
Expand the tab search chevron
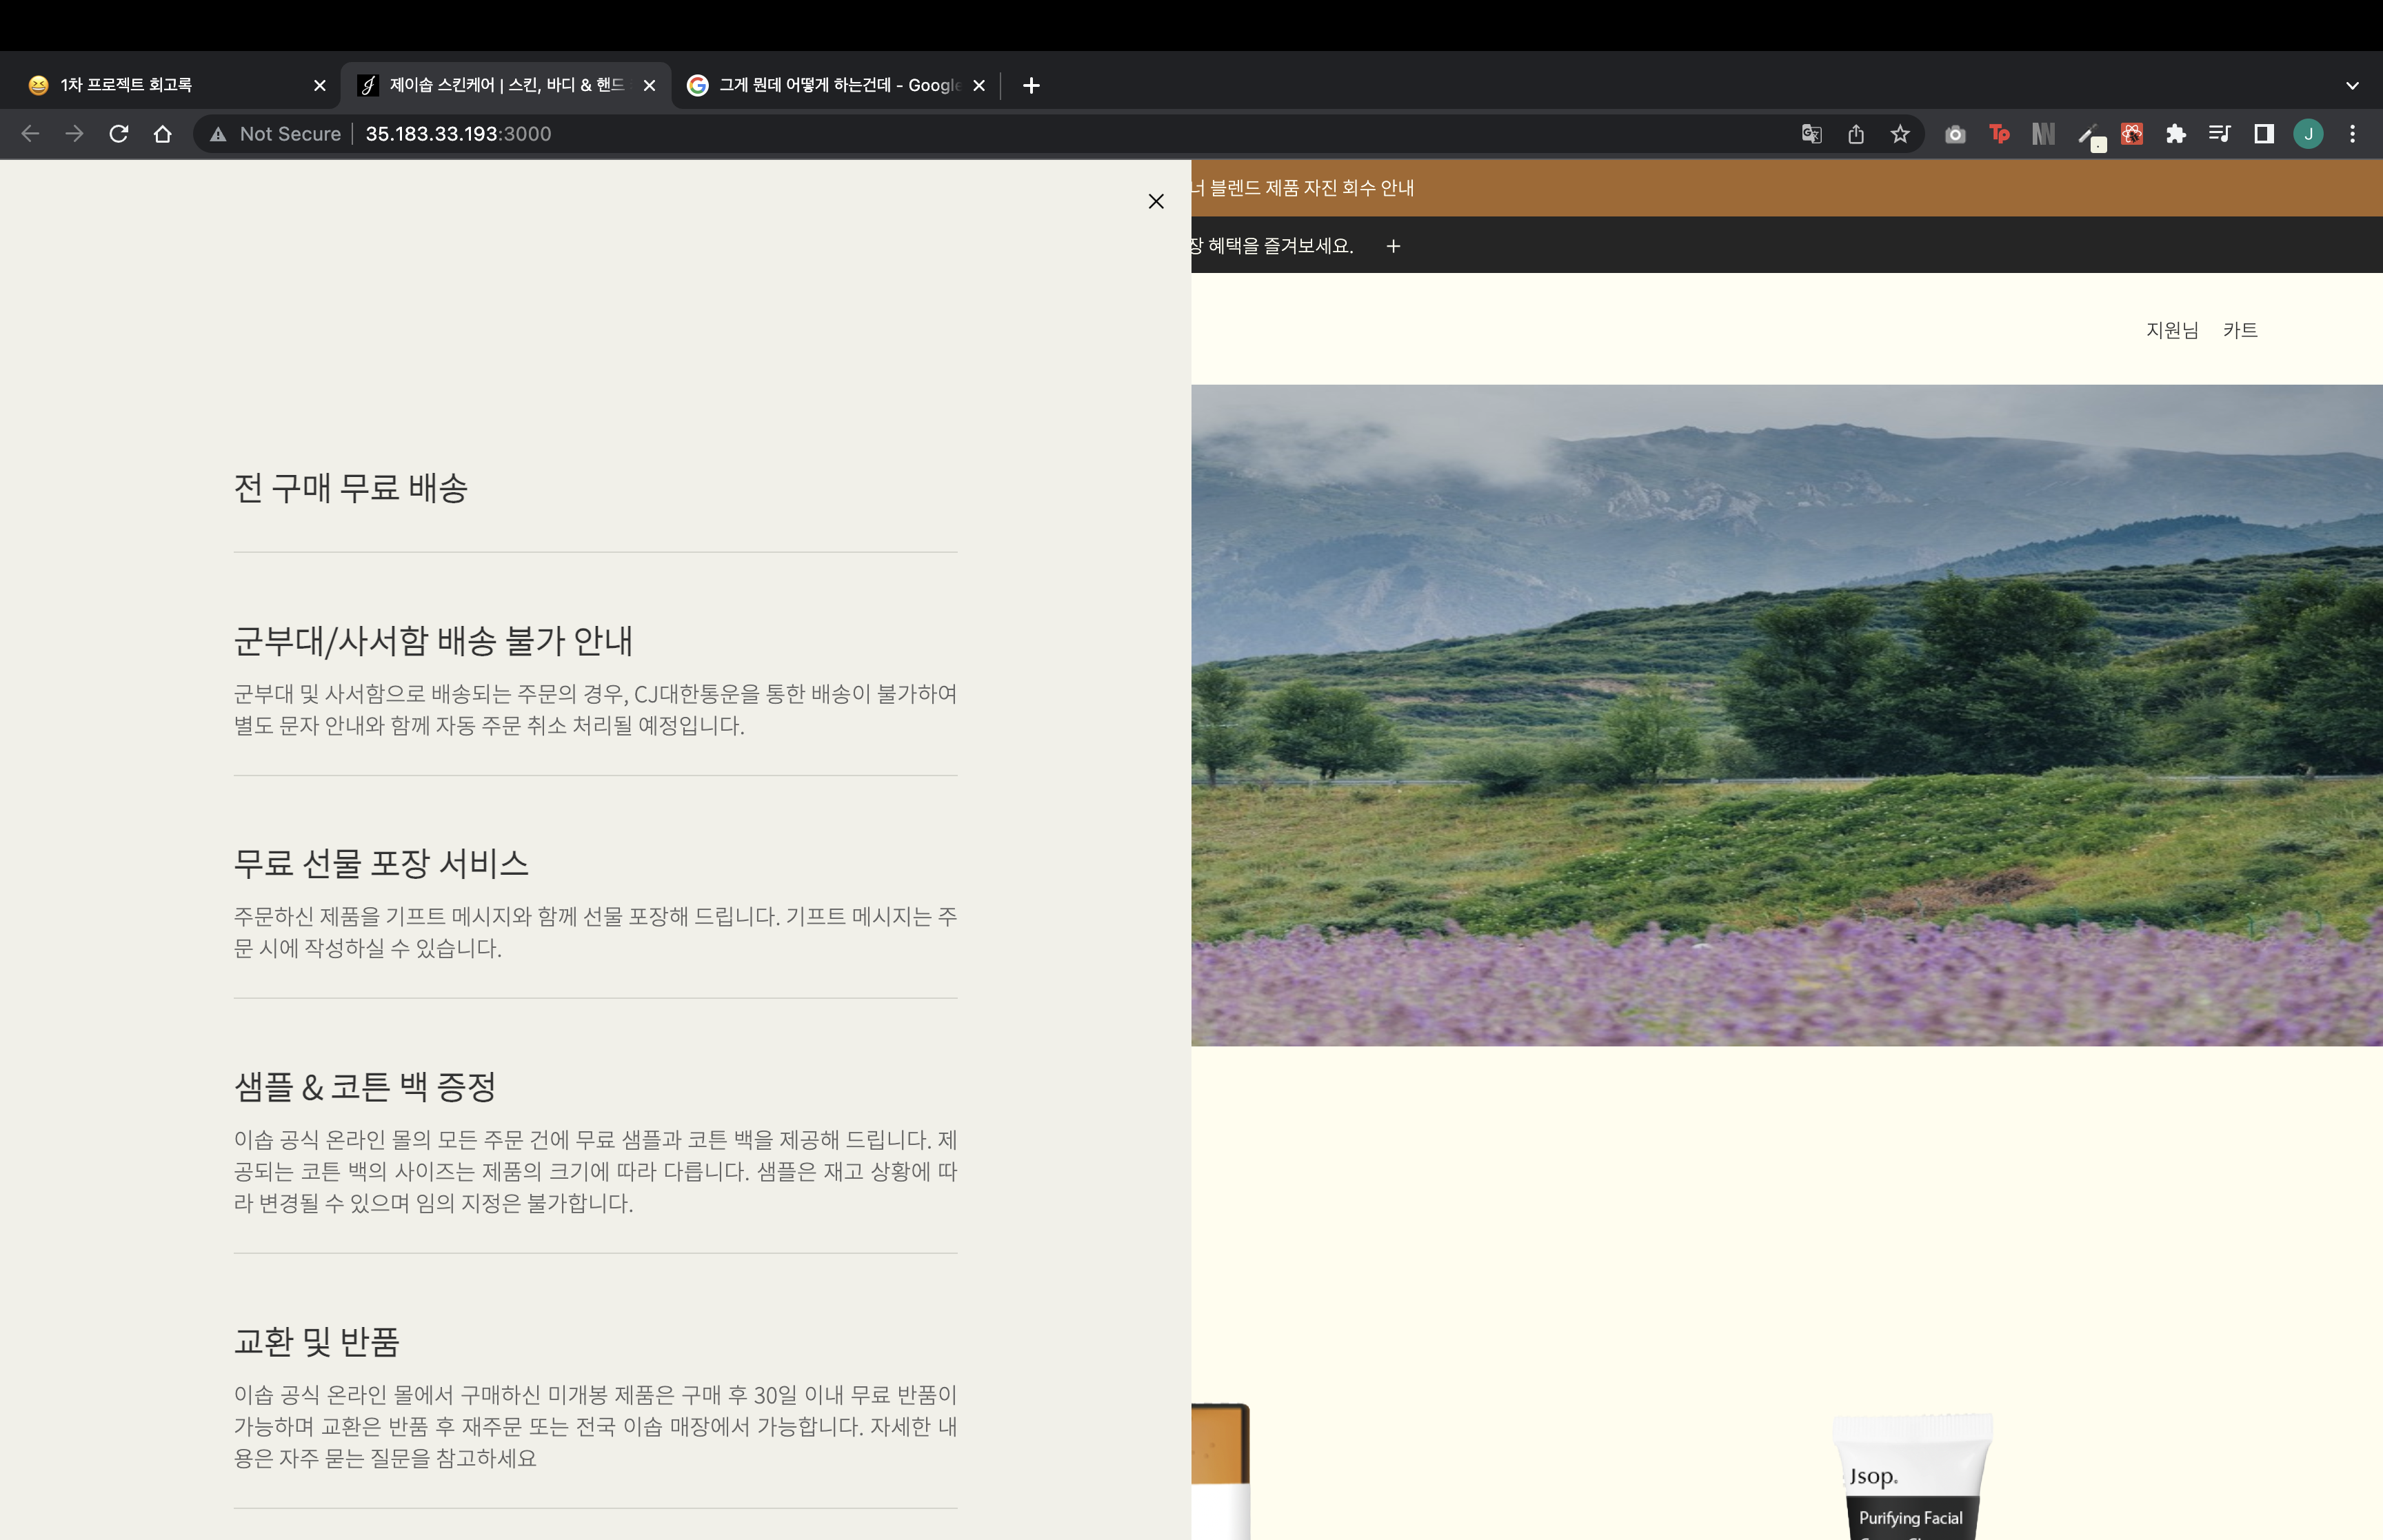pyautogui.click(x=2352, y=85)
